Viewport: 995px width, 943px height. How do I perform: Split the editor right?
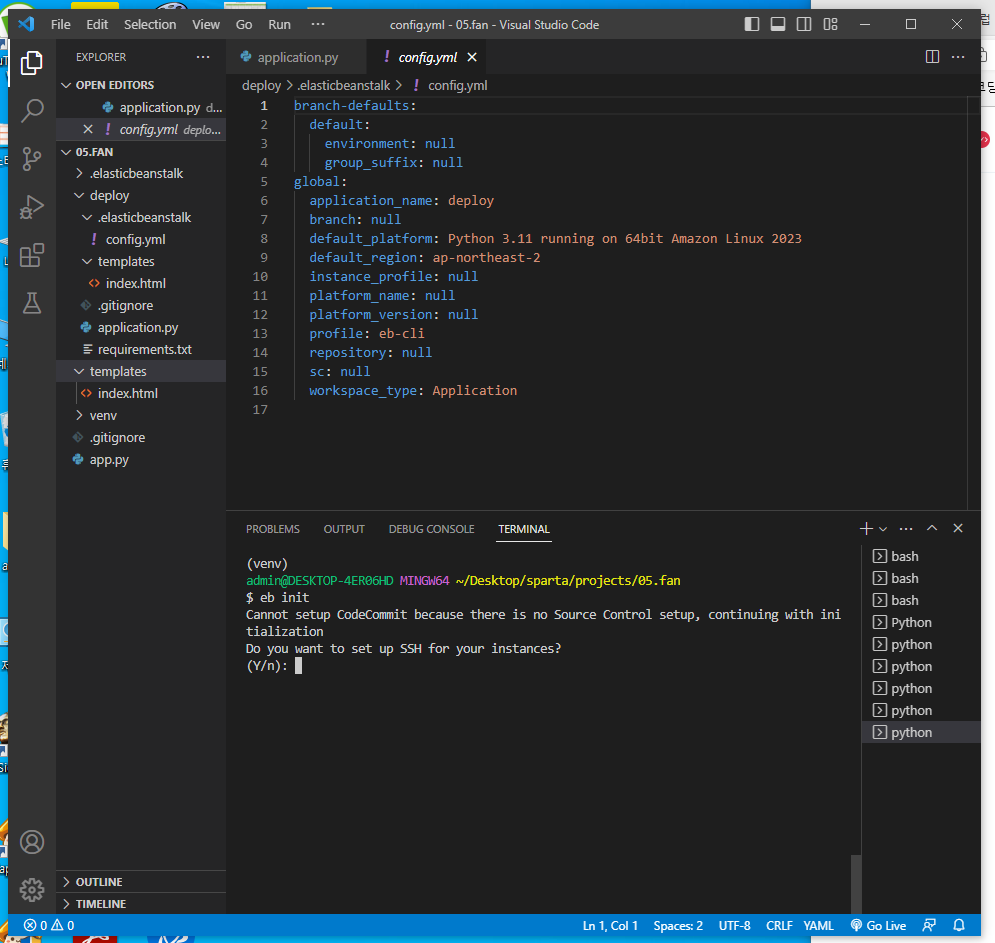point(932,57)
